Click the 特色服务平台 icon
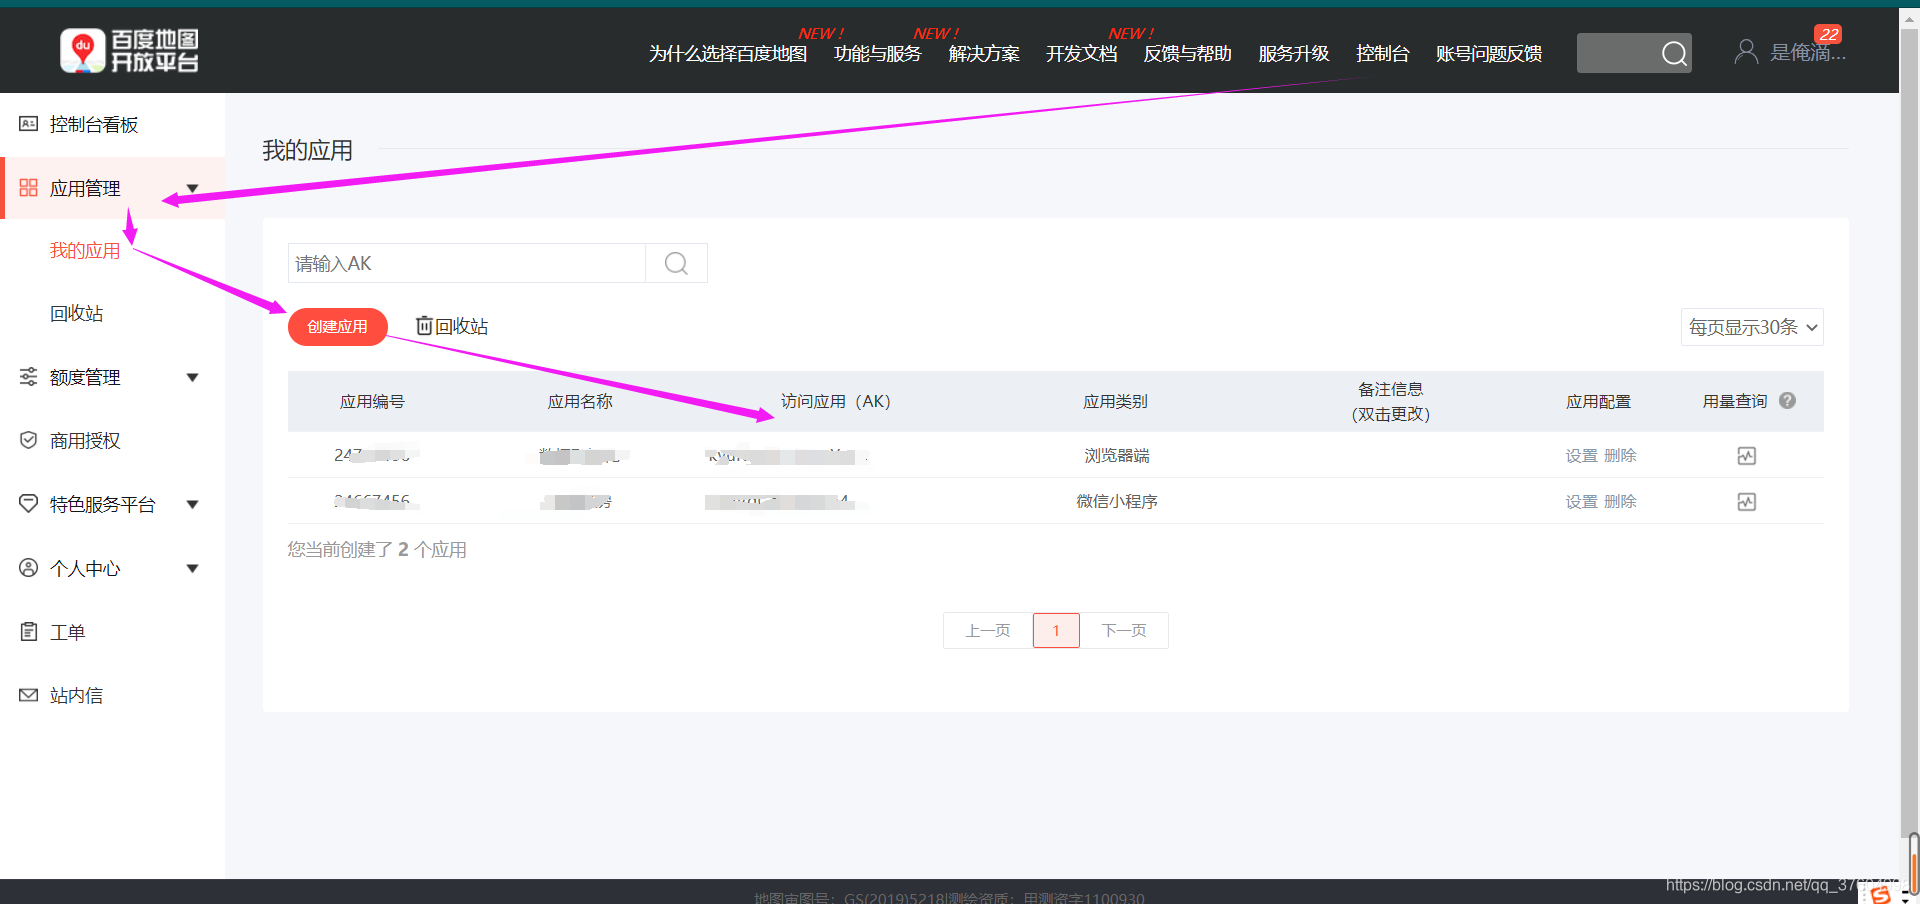This screenshot has width=1920, height=904. pyautogui.click(x=28, y=504)
